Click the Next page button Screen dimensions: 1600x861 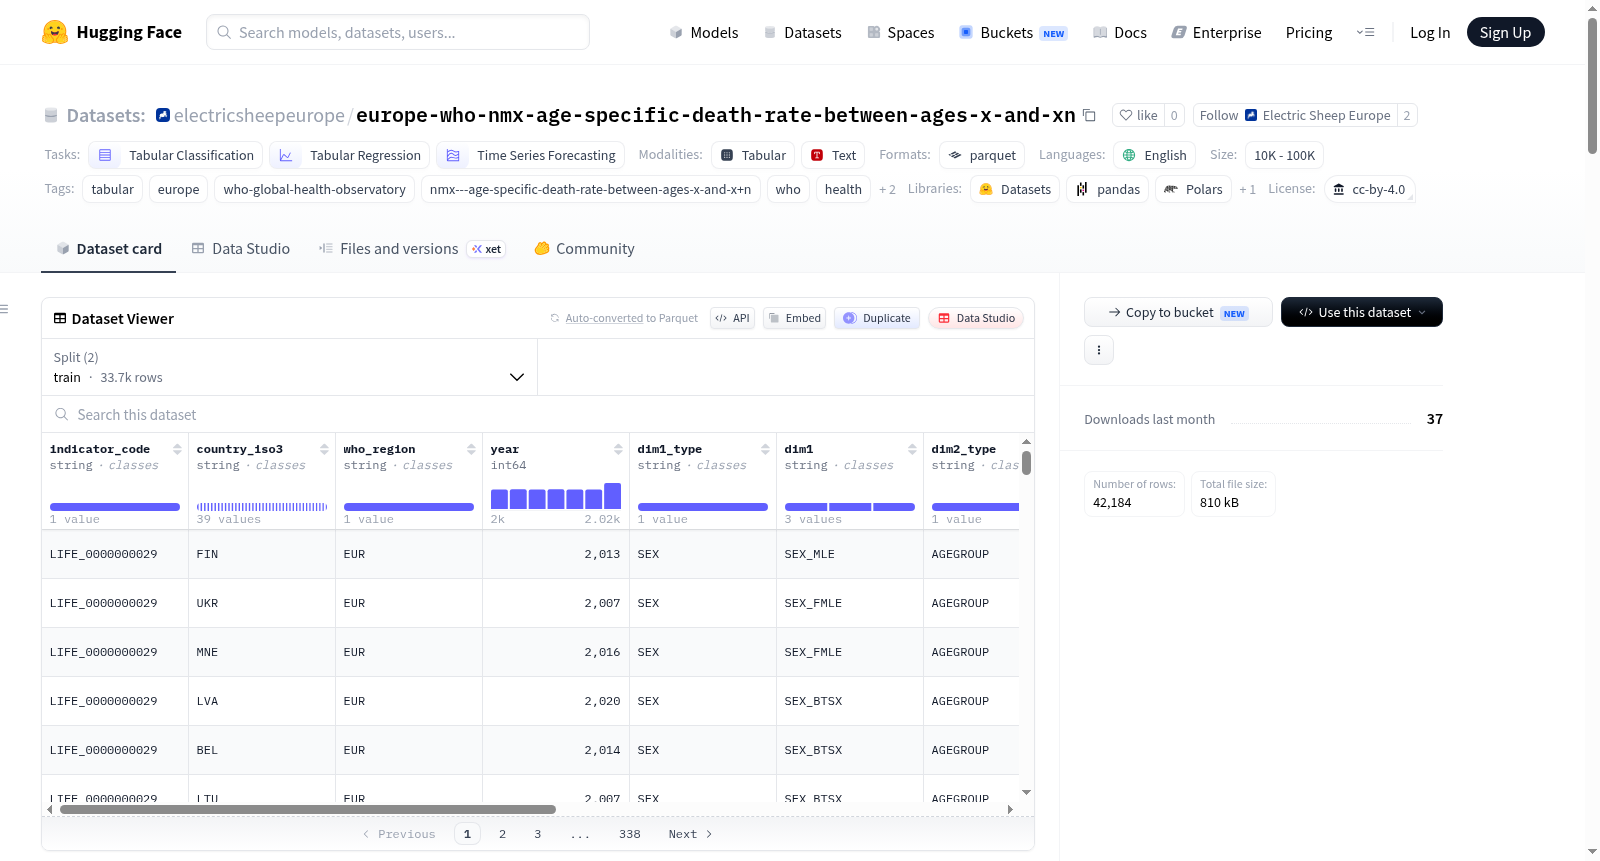[x=690, y=834]
